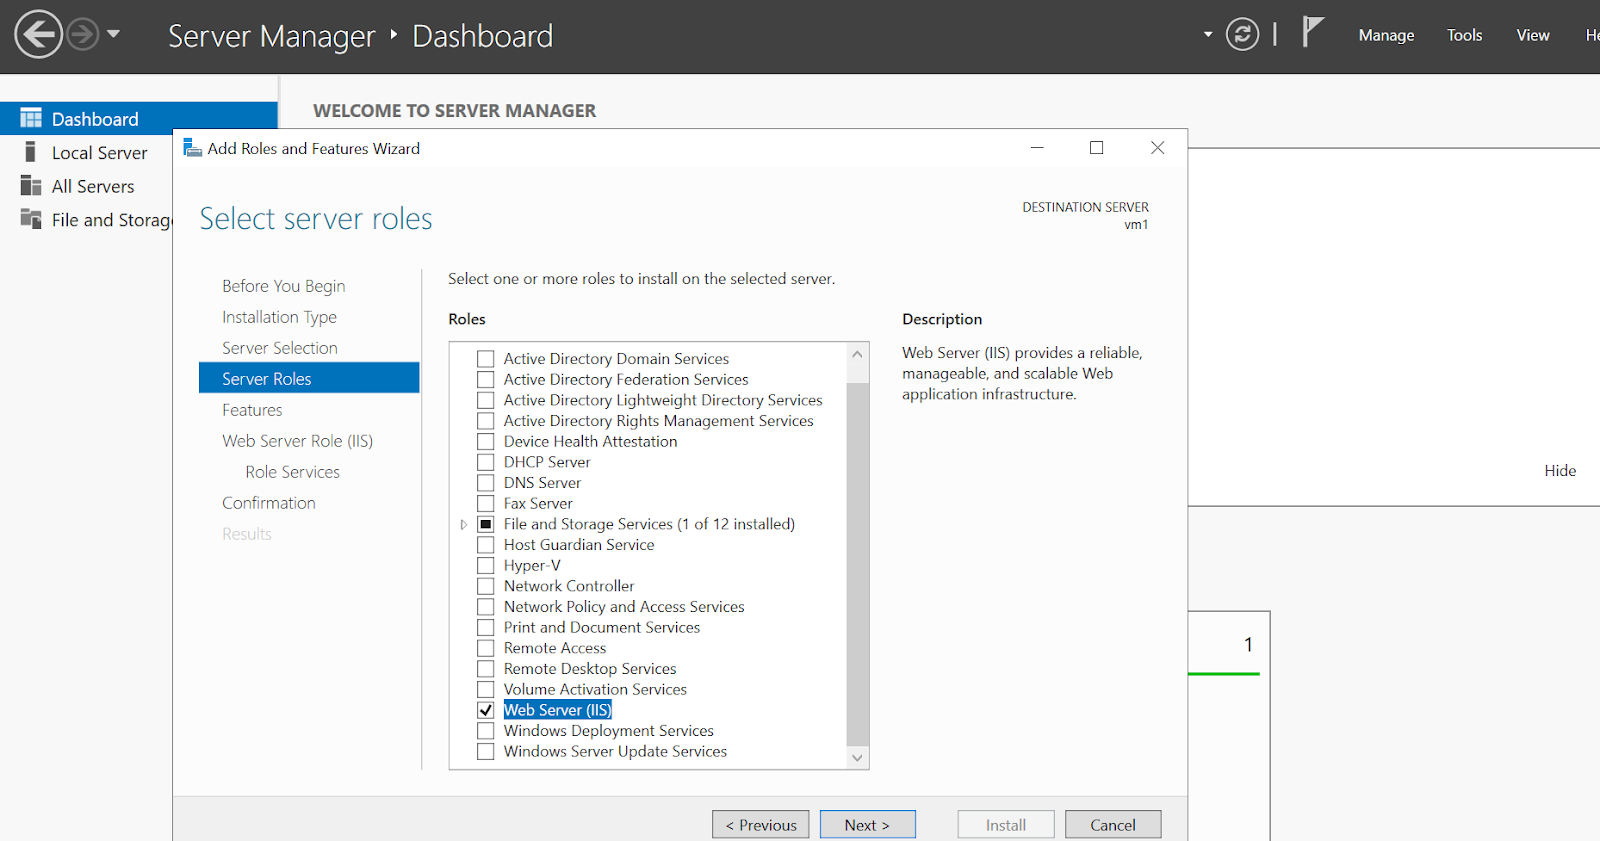
Task: Click the Previous button
Action: [x=761, y=825]
